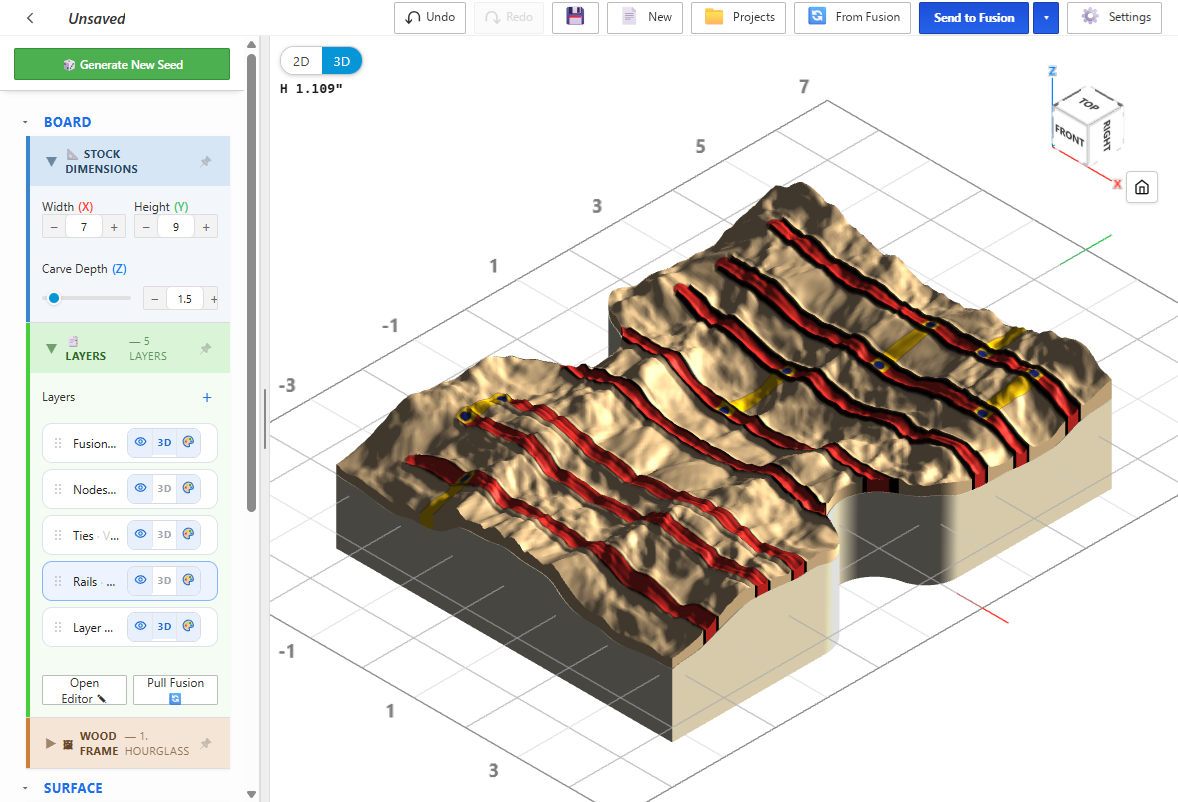This screenshot has height=802, width=1178.
Task: Decrease Height (Y) value
Action: click(146, 227)
